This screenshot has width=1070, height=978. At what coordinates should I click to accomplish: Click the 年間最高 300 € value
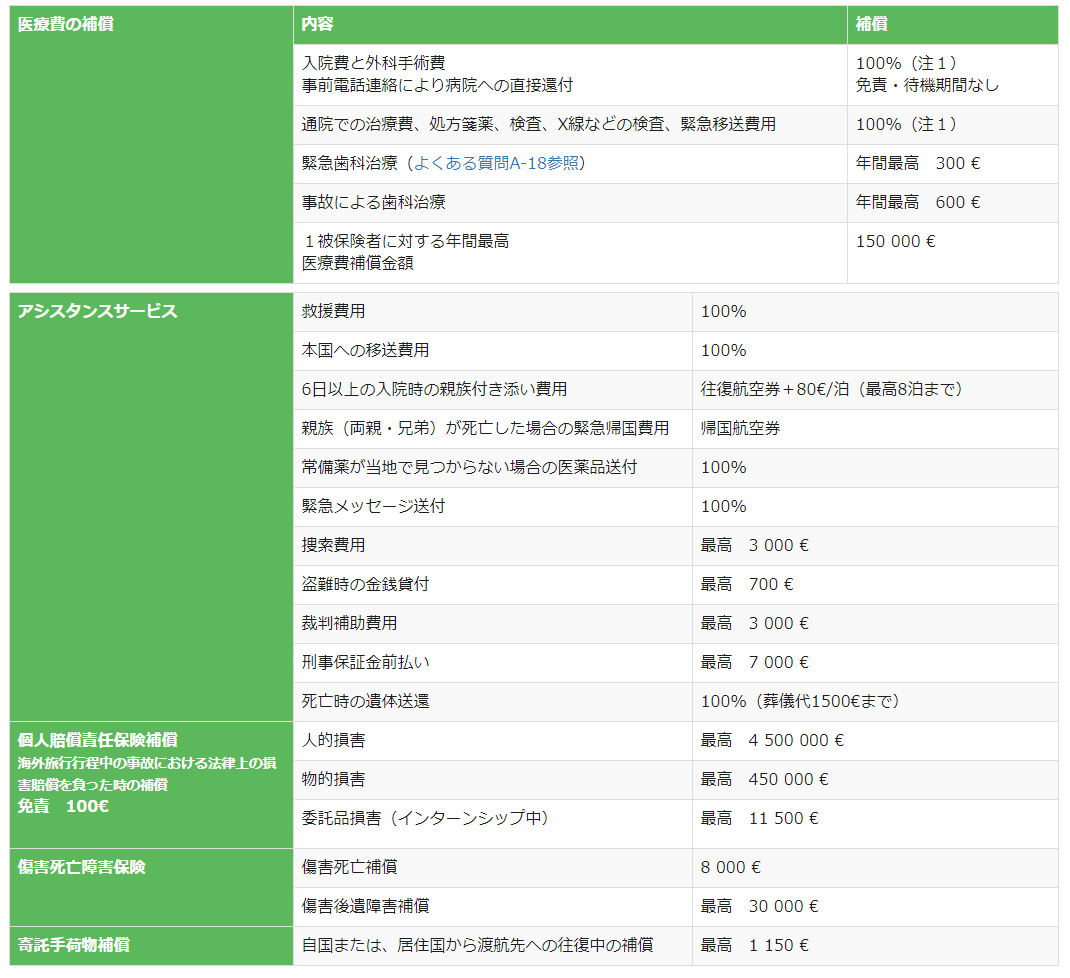[x=917, y=163]
